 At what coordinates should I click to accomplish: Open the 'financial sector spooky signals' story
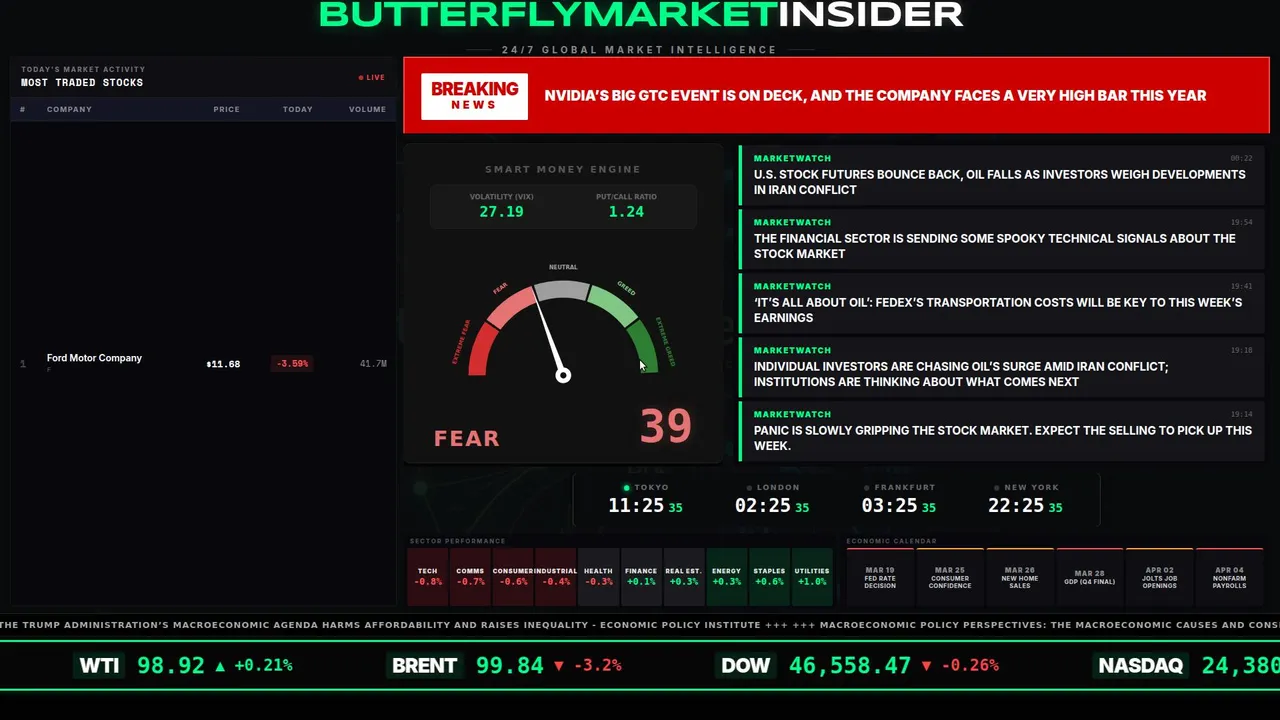point(1002,239)
